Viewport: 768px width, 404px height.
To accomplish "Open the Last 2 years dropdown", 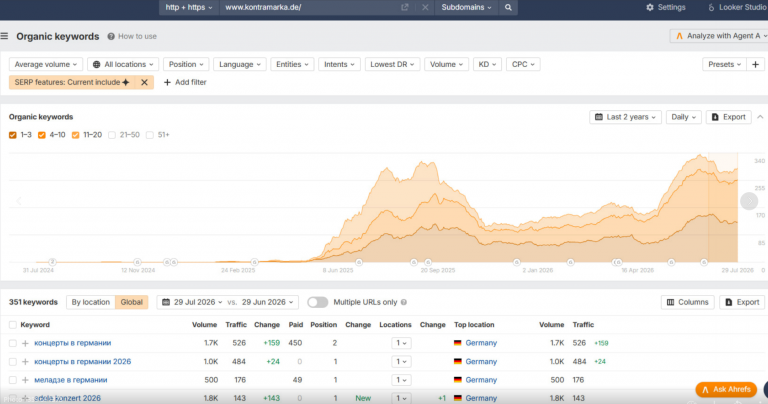I will (x=625, y=117).
